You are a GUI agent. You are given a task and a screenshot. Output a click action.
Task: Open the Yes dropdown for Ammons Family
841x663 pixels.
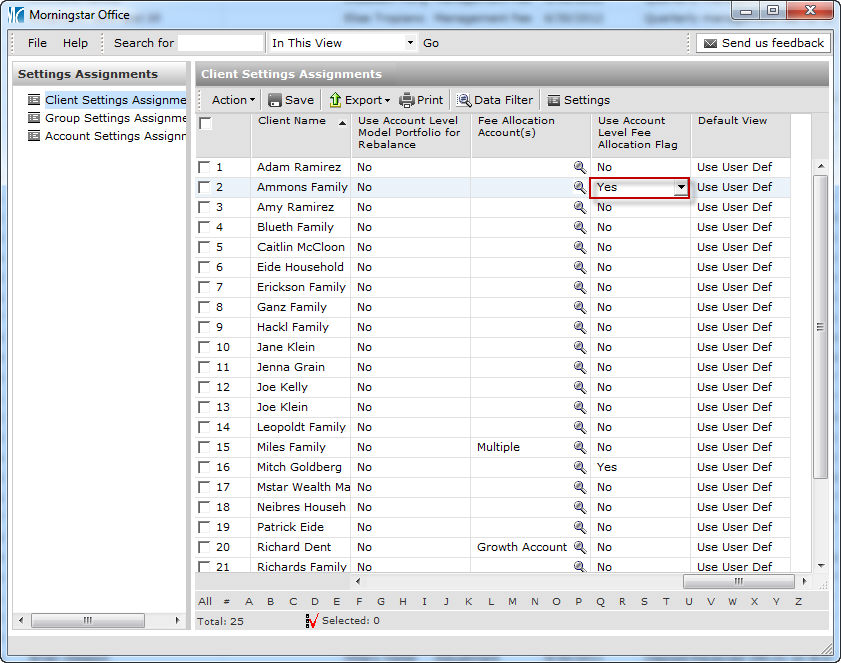pyautogui.click(x=681, y=187)
